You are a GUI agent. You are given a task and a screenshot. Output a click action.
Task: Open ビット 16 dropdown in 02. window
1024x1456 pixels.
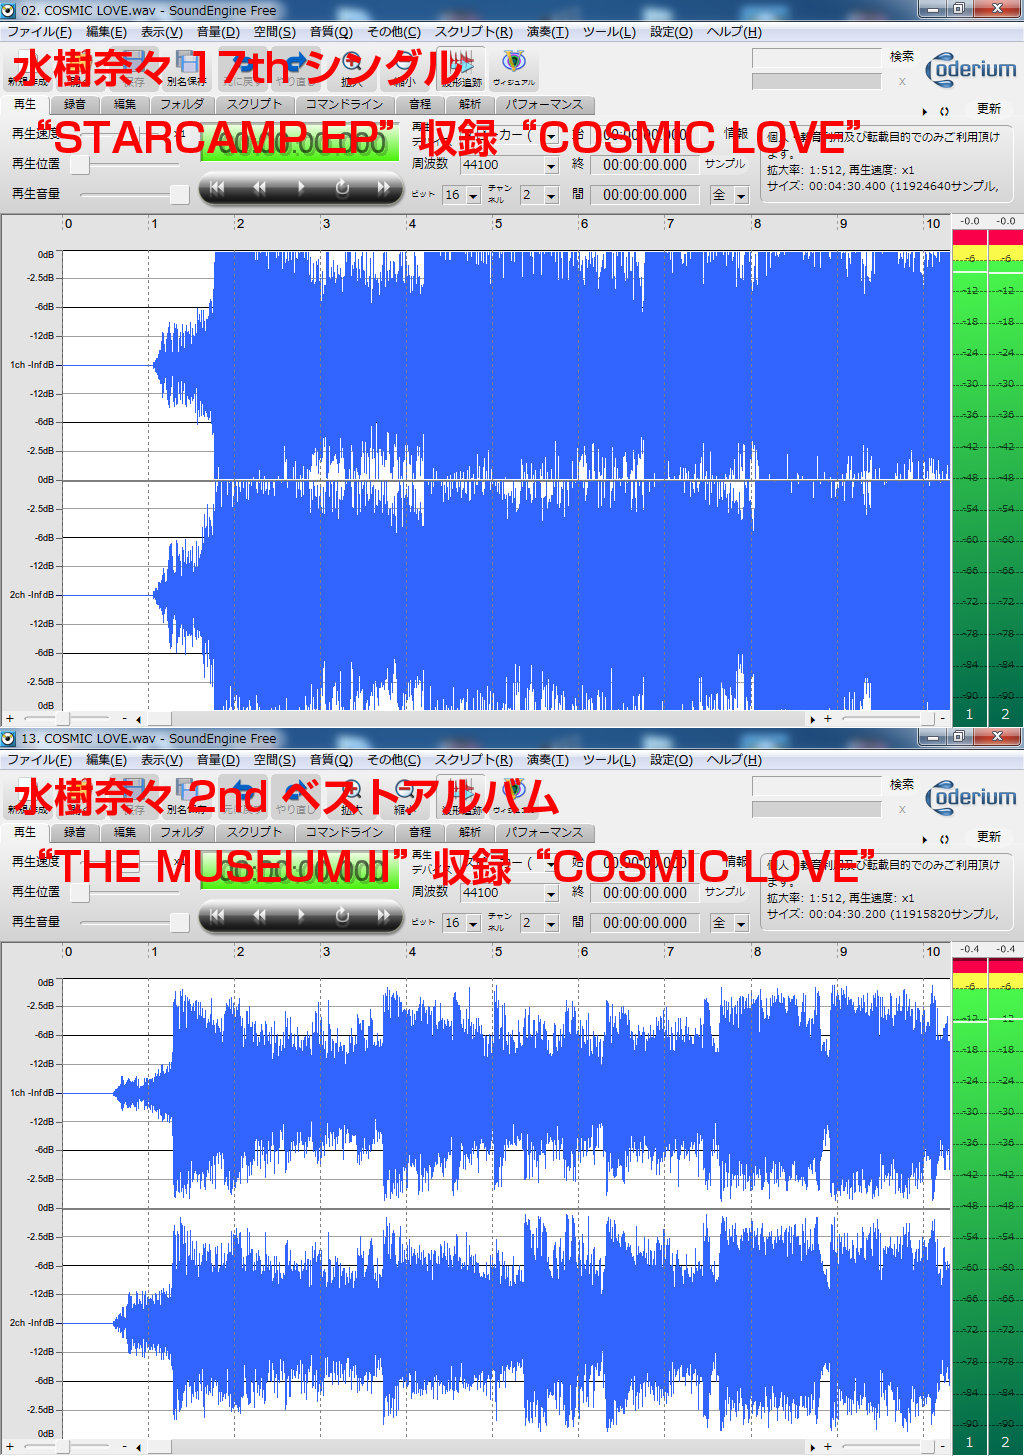tap(473, 195)
